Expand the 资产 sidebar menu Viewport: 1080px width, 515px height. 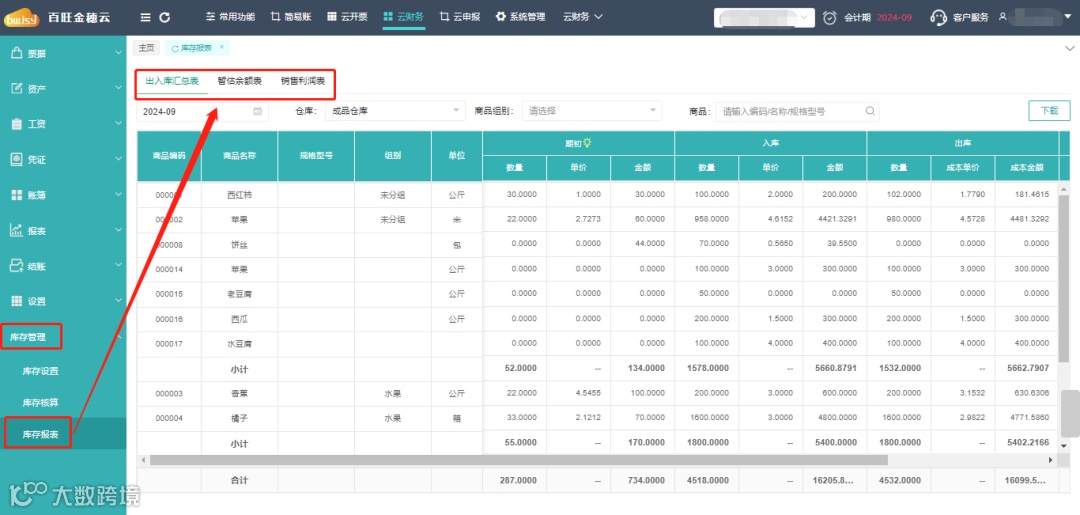pyautogui.click(x=118, y=89)
